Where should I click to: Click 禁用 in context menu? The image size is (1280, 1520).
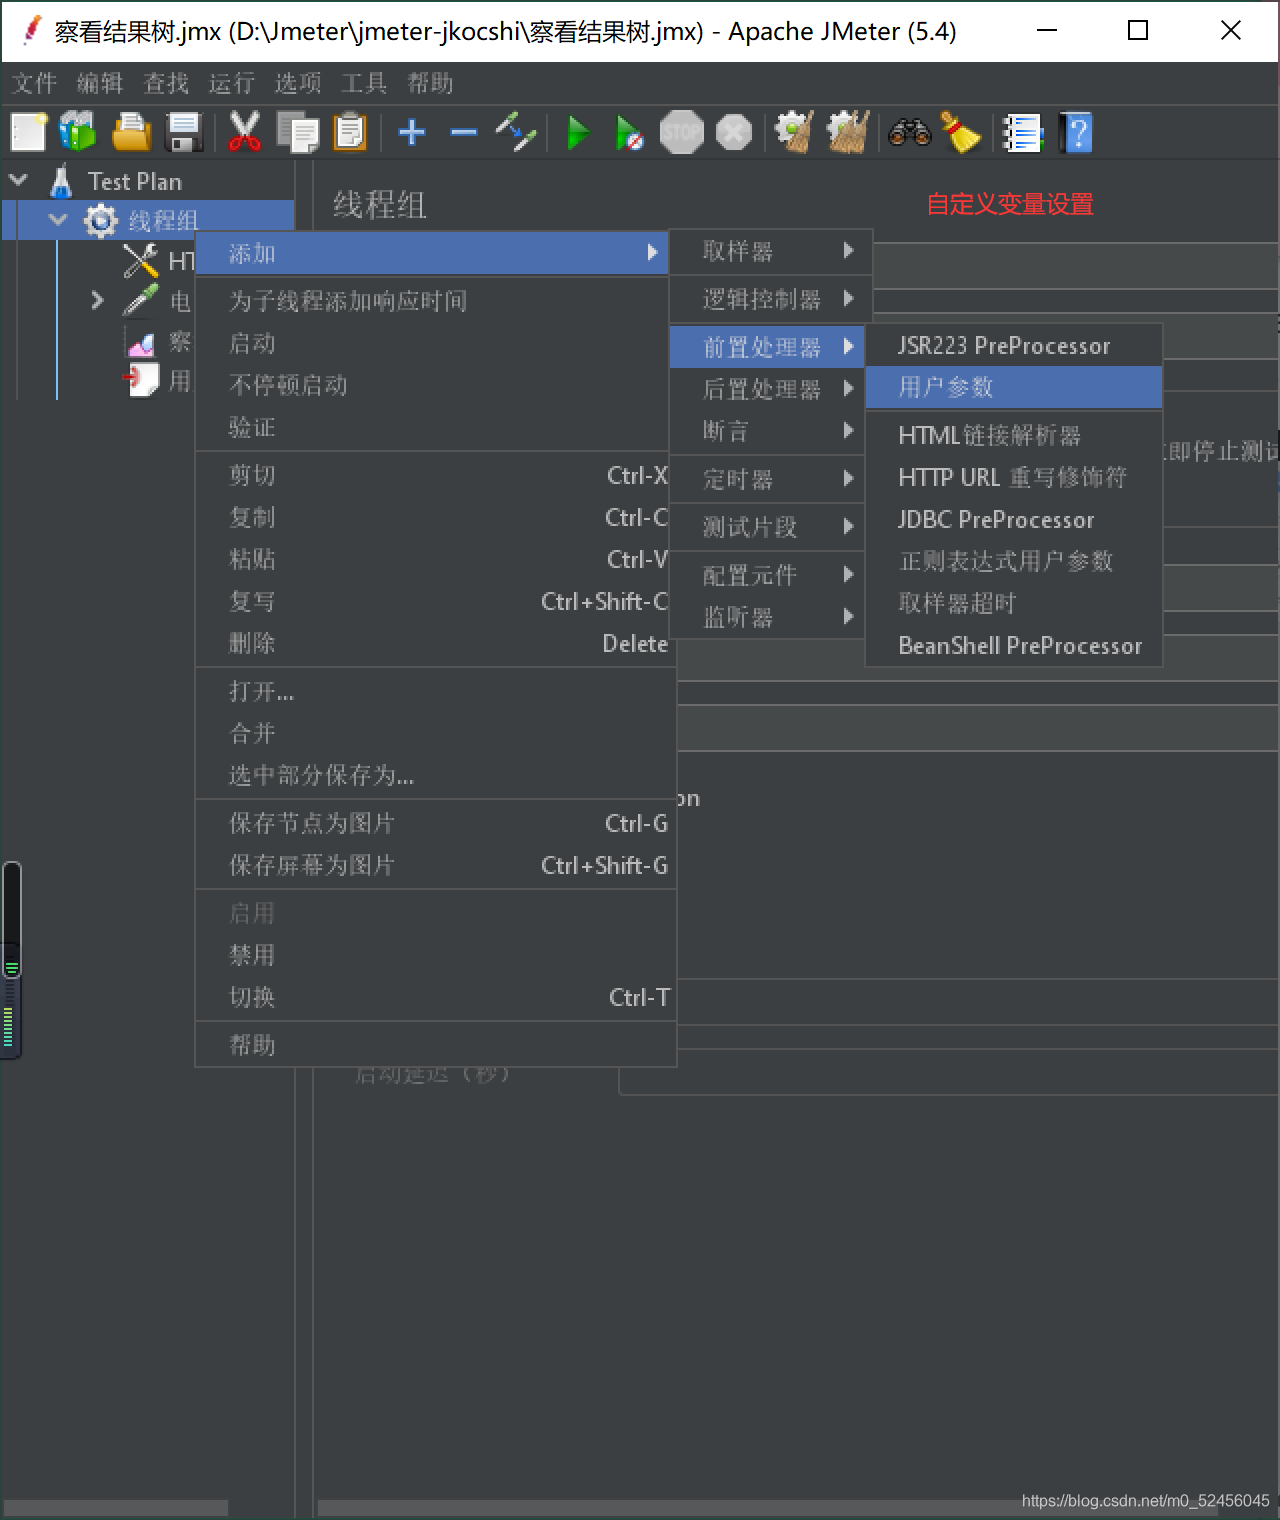coord(436,955)
